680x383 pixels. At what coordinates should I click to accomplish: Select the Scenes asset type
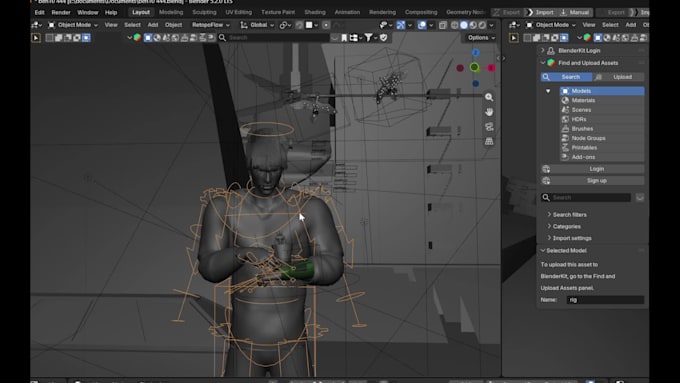[x=602, y=110]
